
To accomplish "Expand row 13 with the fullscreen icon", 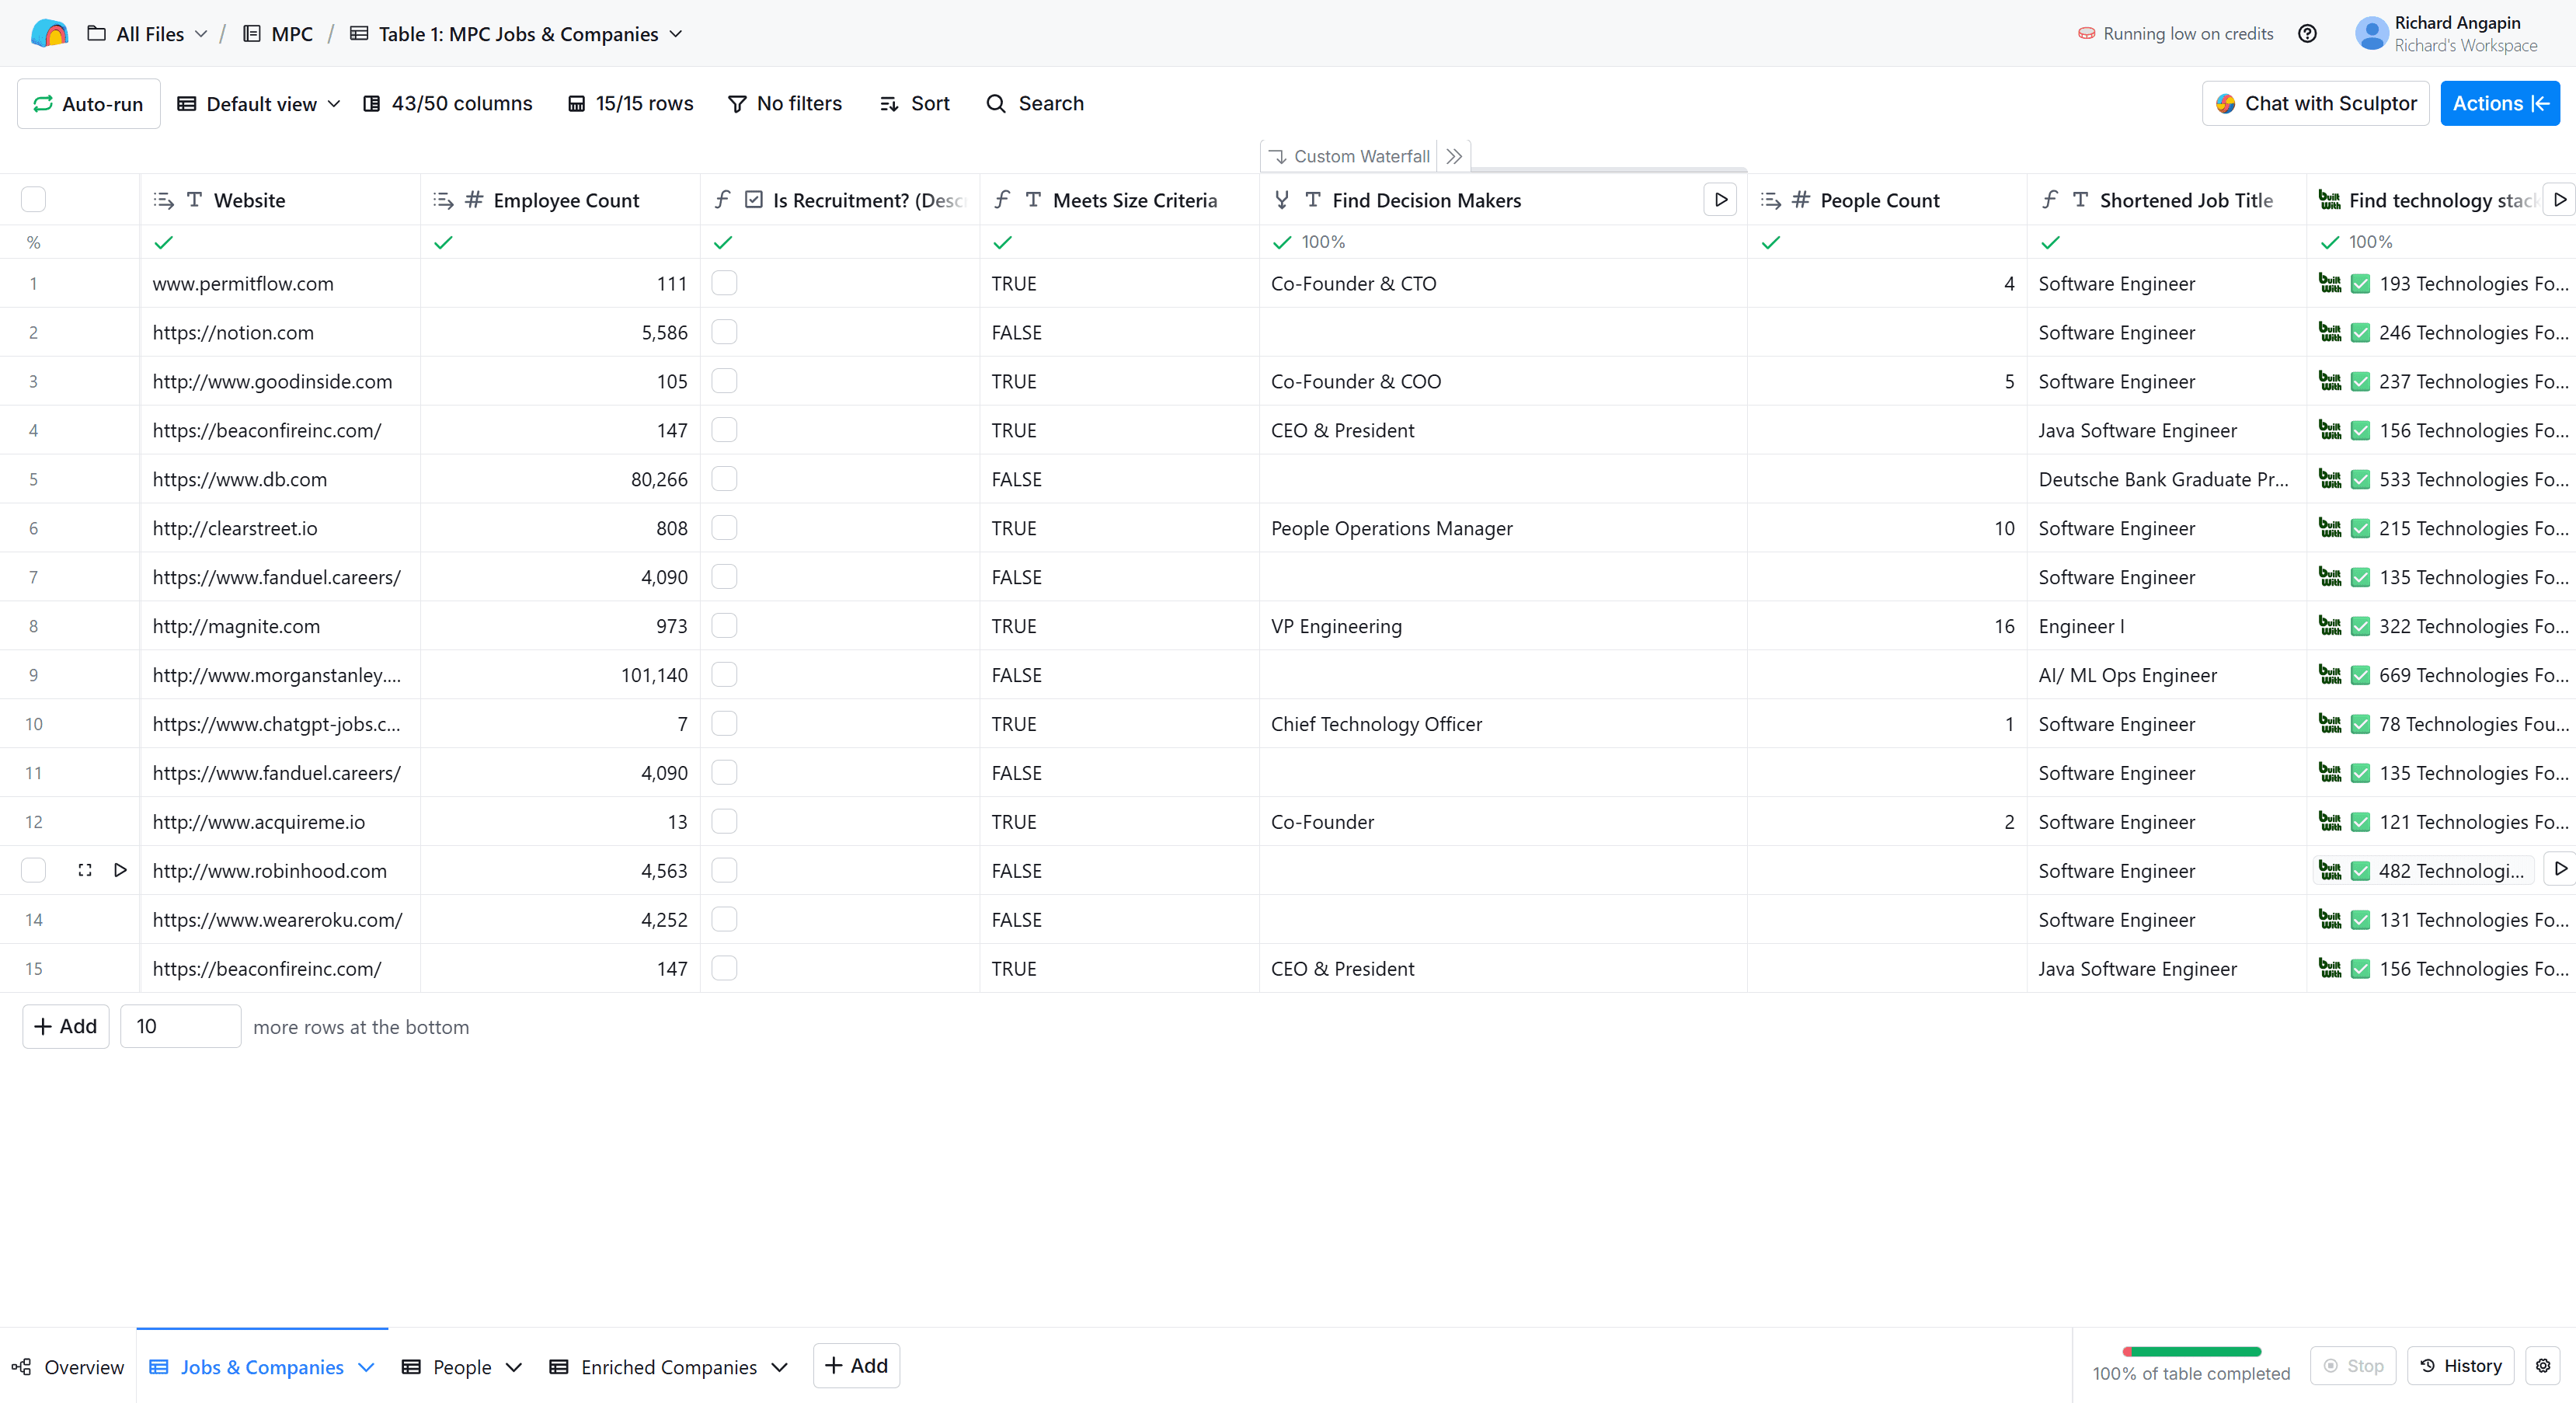I will [85, 870].
